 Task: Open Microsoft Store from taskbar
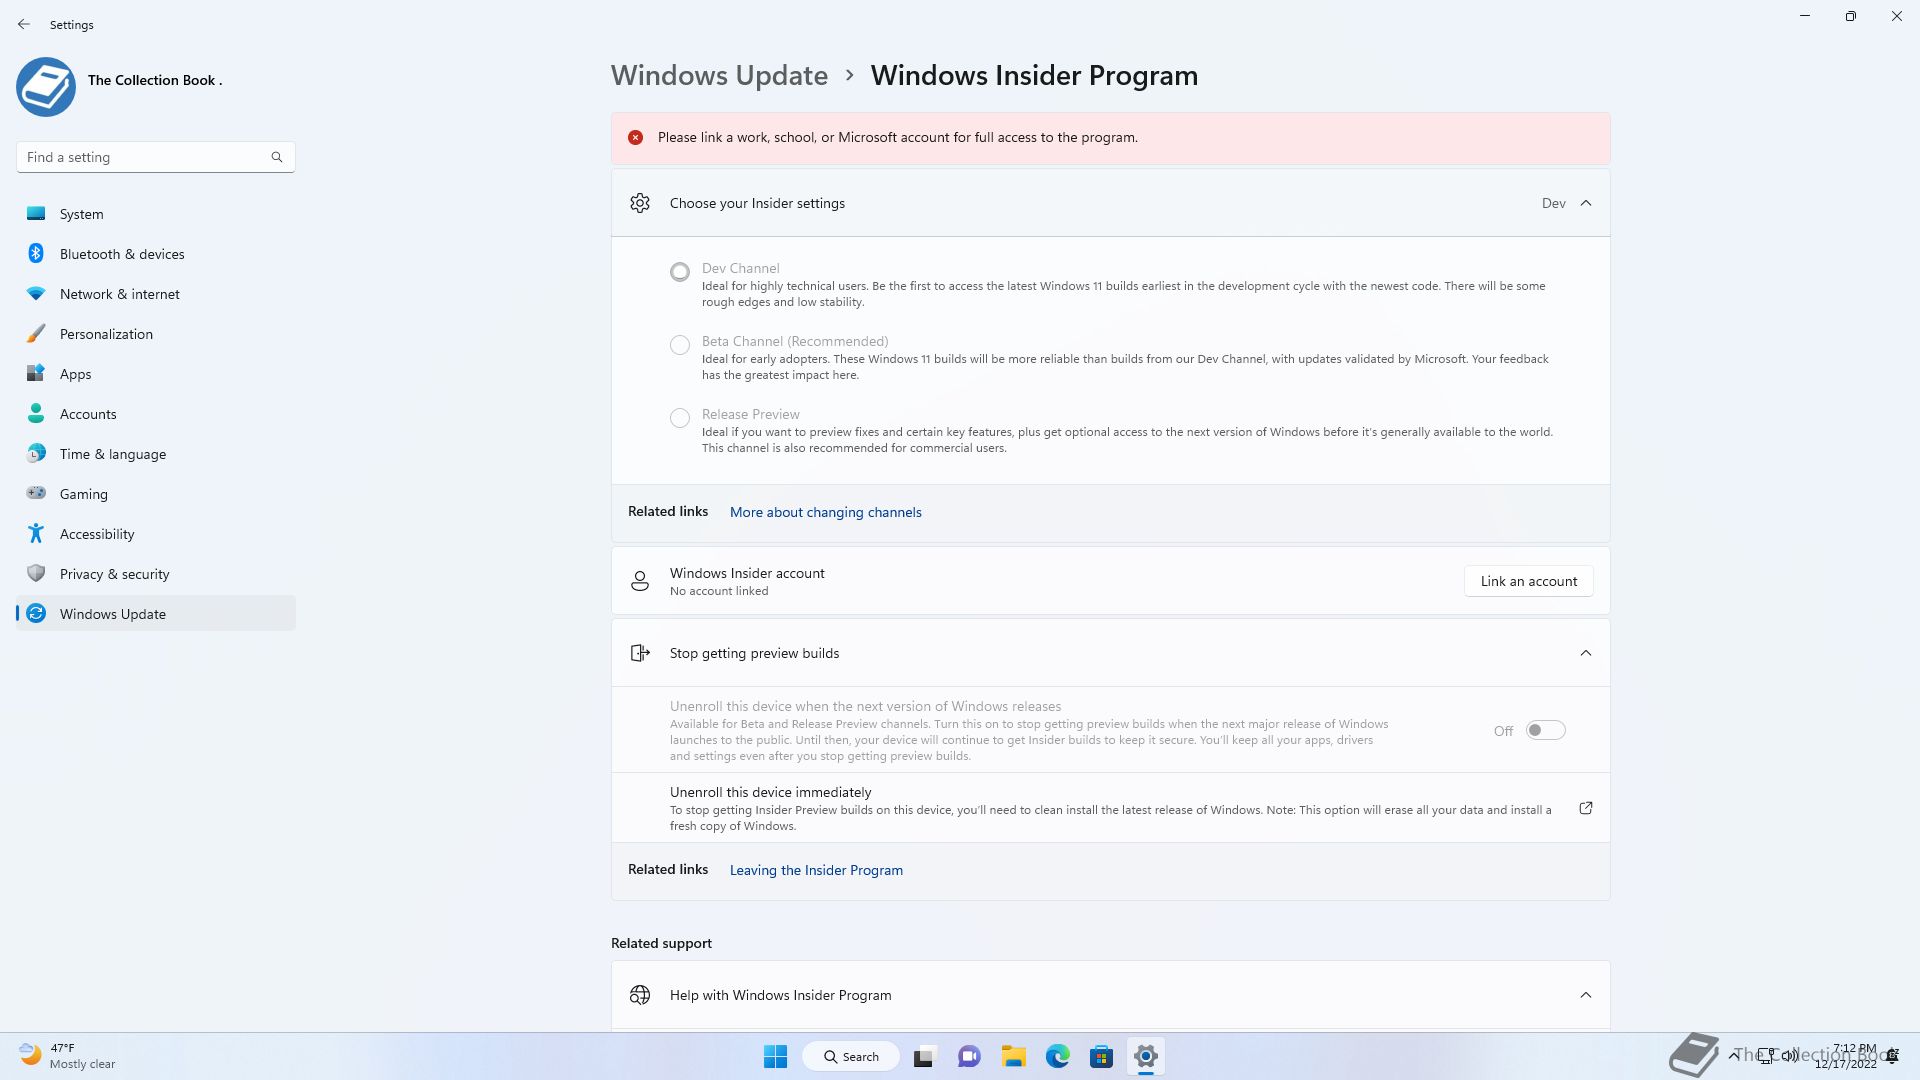[1102, 1056]
